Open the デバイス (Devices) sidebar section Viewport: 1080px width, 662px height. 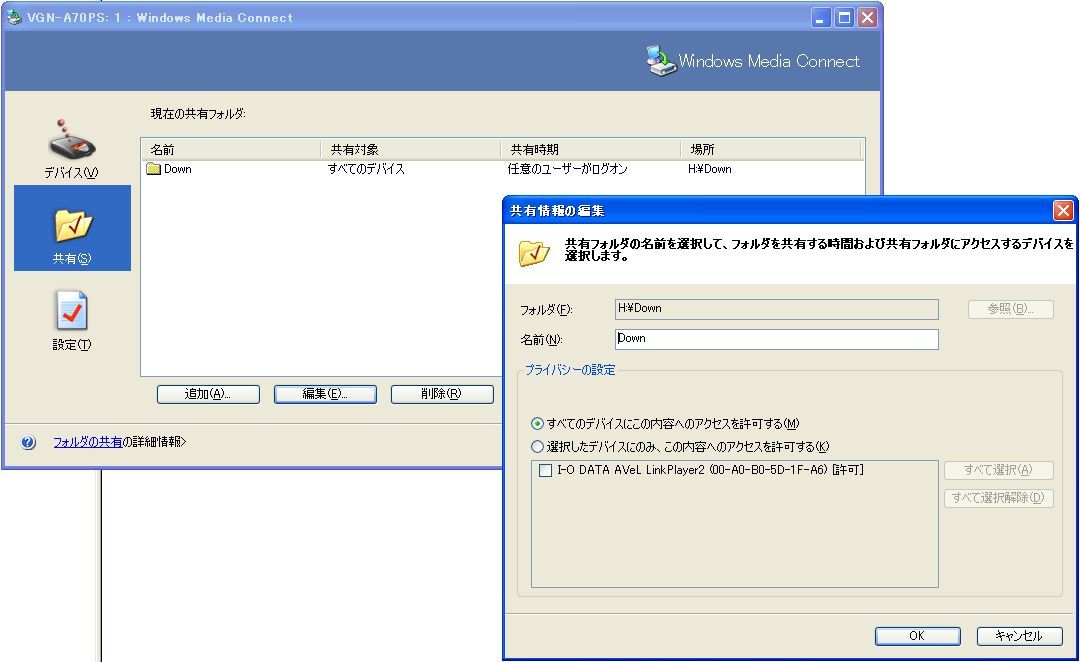point(72,148)
